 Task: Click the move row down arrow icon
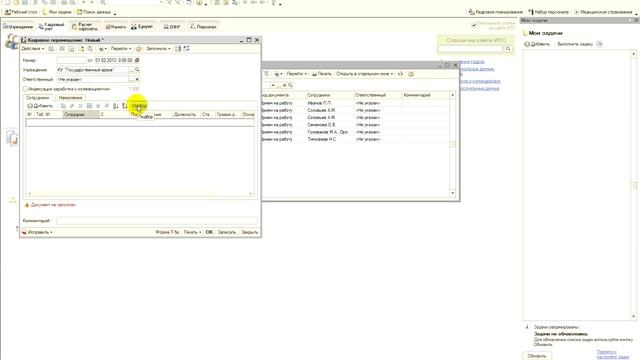click(107, 106)
